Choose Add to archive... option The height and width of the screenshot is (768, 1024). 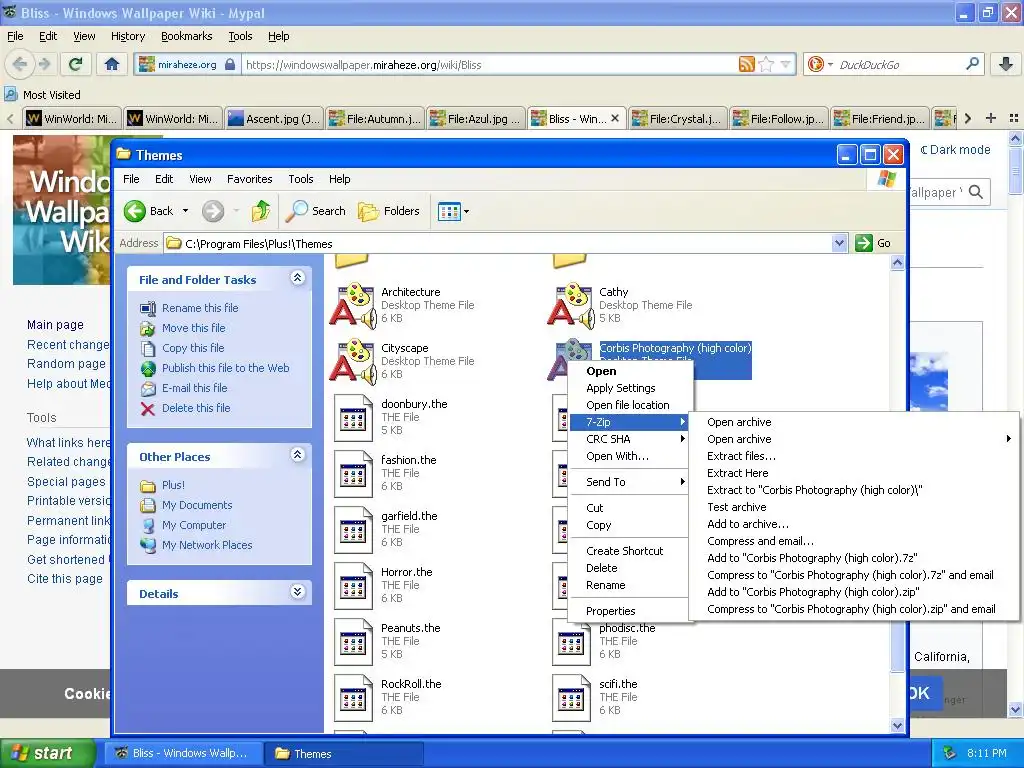click(x=853, y=524)
